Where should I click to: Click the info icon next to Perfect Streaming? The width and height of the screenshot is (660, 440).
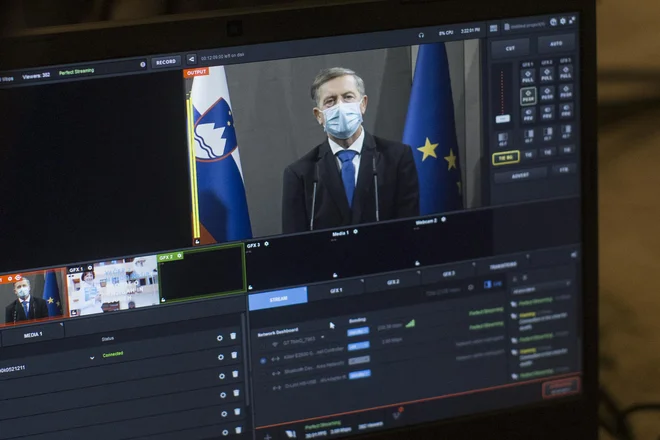tap(143, 64)
